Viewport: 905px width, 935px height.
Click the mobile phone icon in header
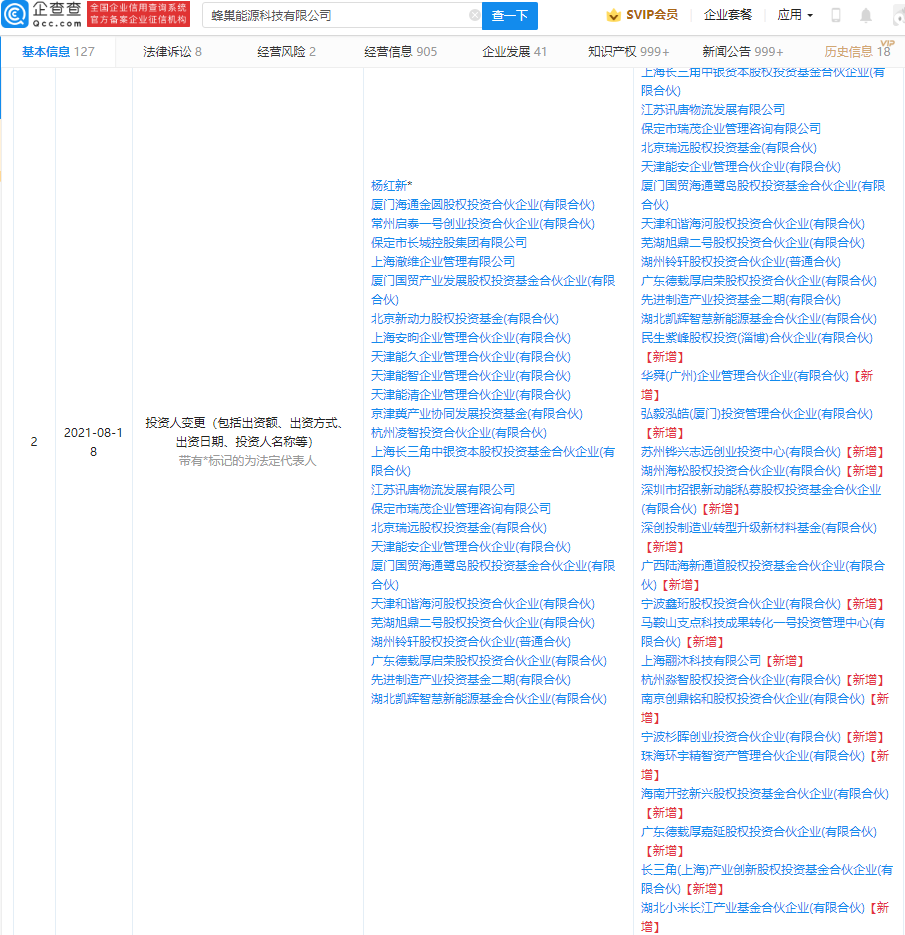pyautogui.click(x=836, y=16)
